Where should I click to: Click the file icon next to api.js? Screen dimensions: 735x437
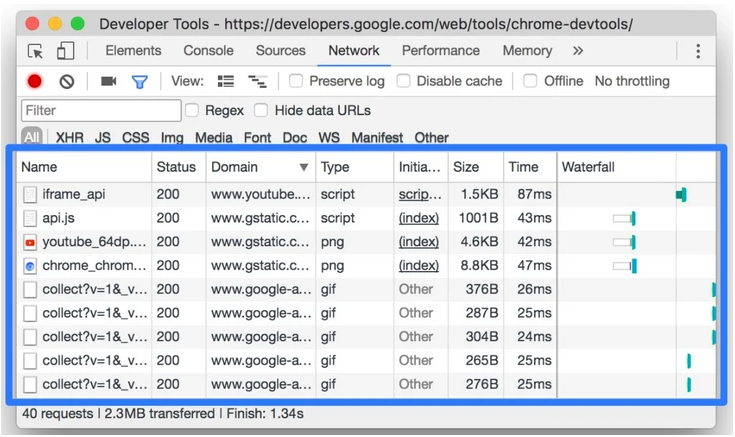pyautogui.click(x=30, y=218)
